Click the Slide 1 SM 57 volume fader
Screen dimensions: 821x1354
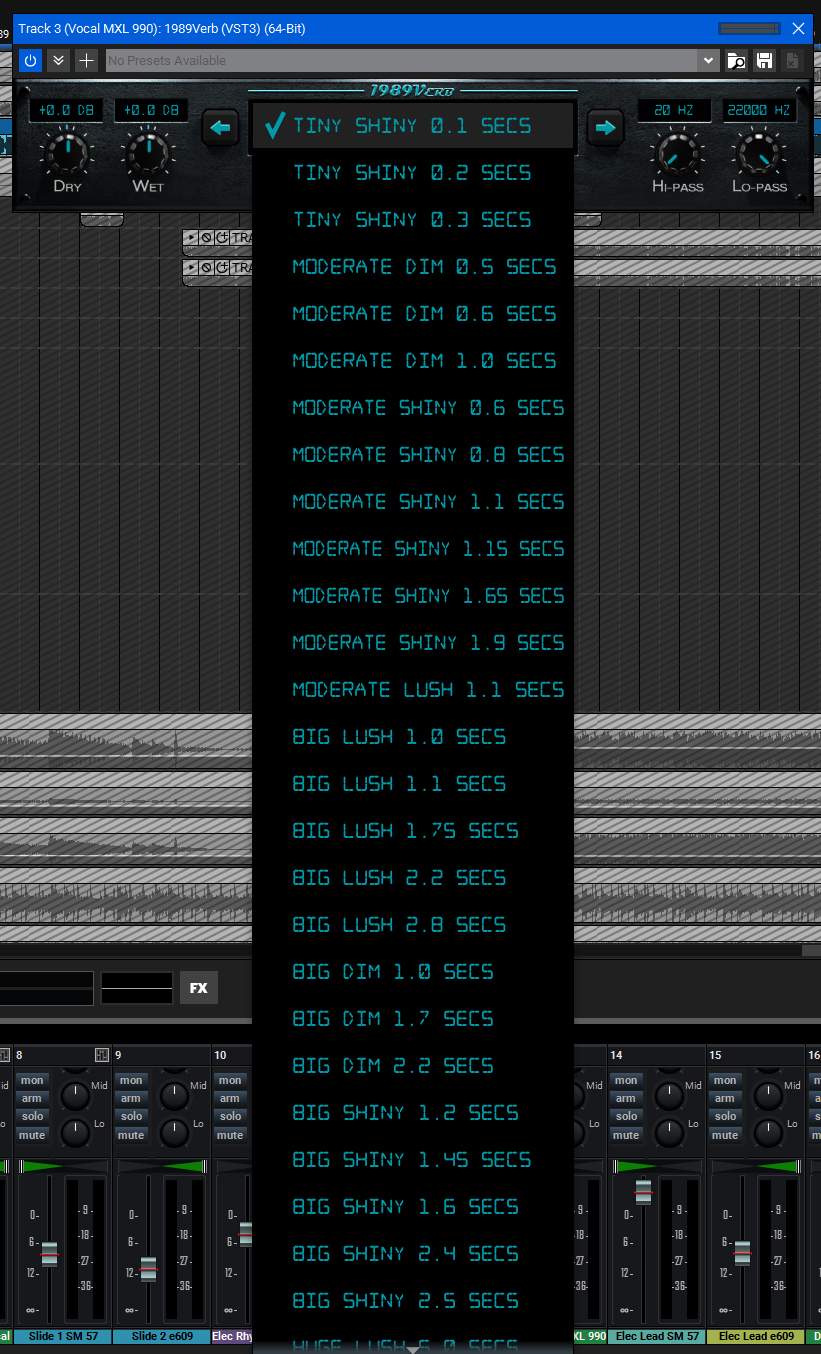pyautogui.click(x=49, y=1254)
